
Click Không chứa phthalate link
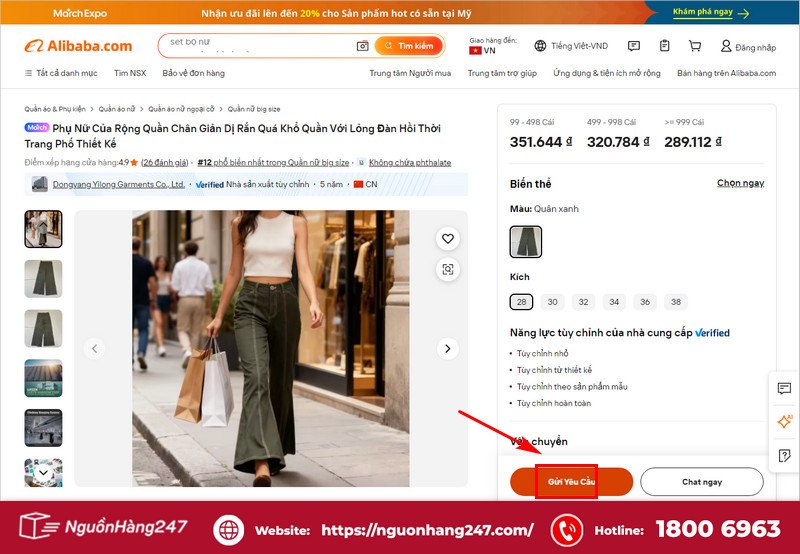click(x=410, y=163)
